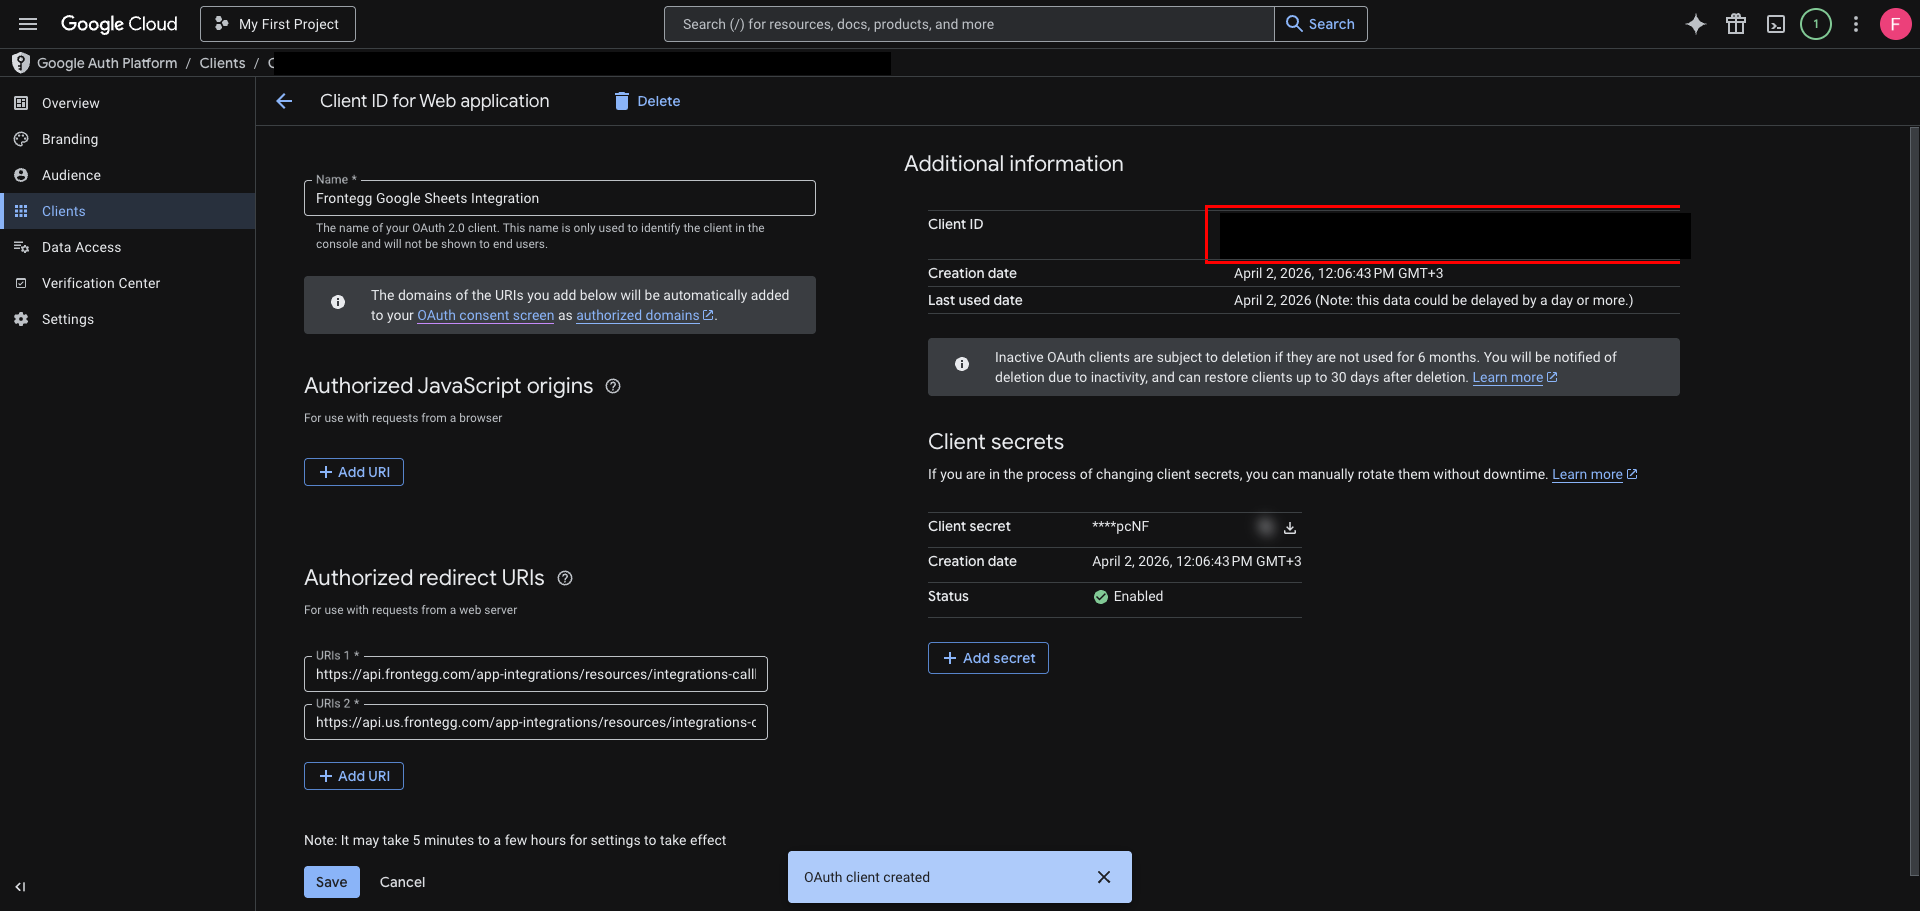Select Clients in the sidebar

128,211
